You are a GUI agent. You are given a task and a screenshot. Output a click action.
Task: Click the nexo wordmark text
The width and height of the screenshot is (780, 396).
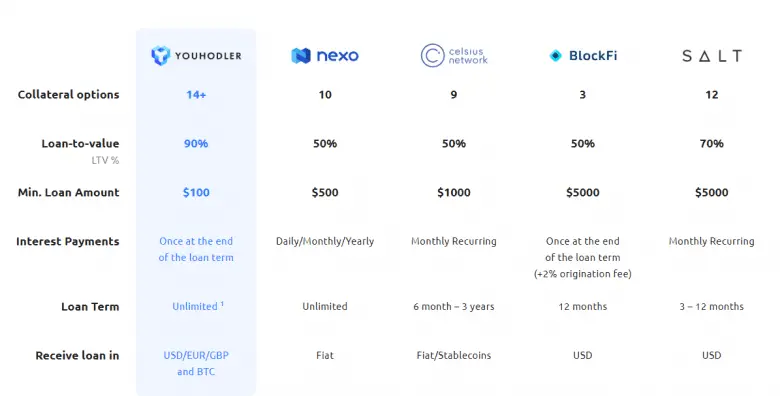pyautogui.click(x=338, y=55)
